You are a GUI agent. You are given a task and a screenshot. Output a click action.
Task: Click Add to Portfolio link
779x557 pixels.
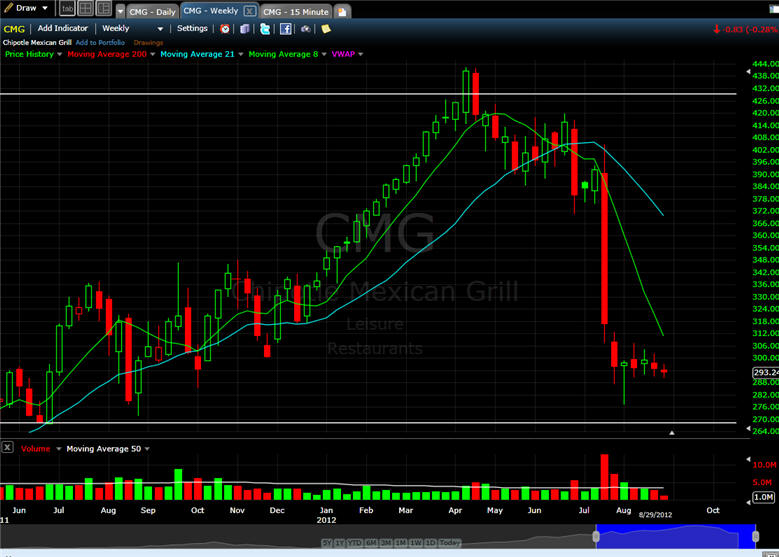pyautogui.click(x=100, y=43)
